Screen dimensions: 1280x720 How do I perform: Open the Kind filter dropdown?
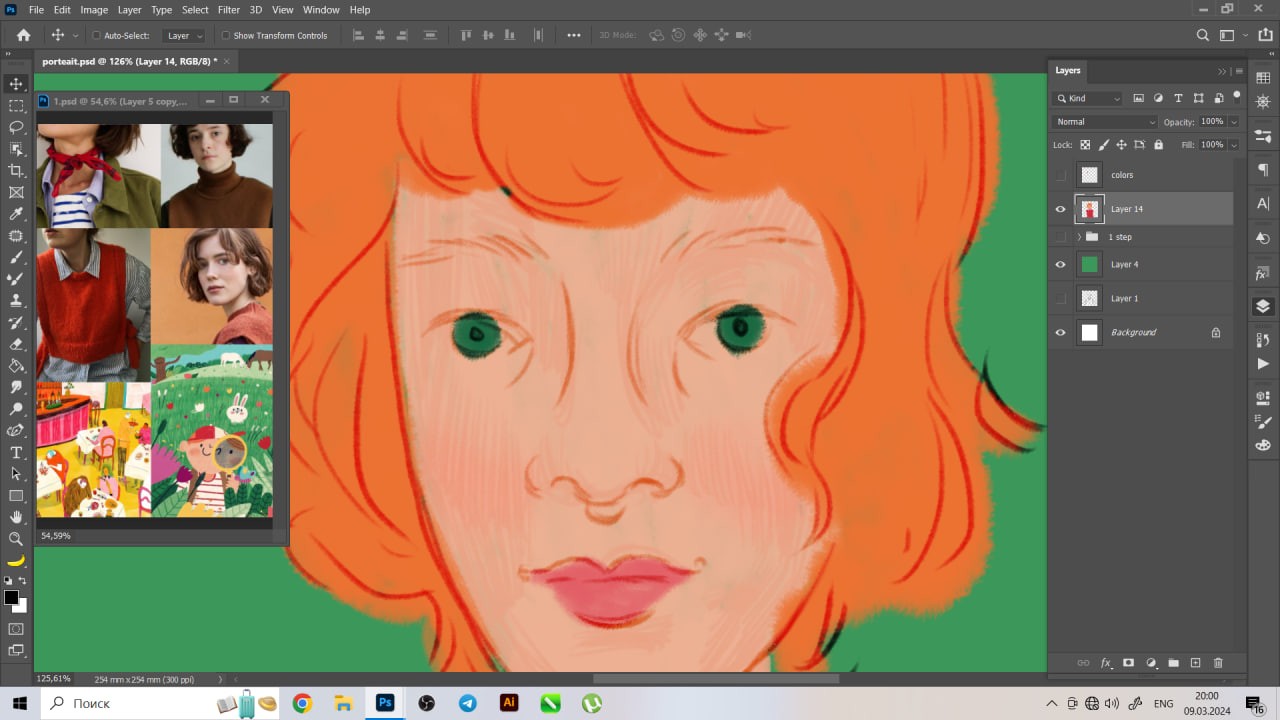(1087, 98)
